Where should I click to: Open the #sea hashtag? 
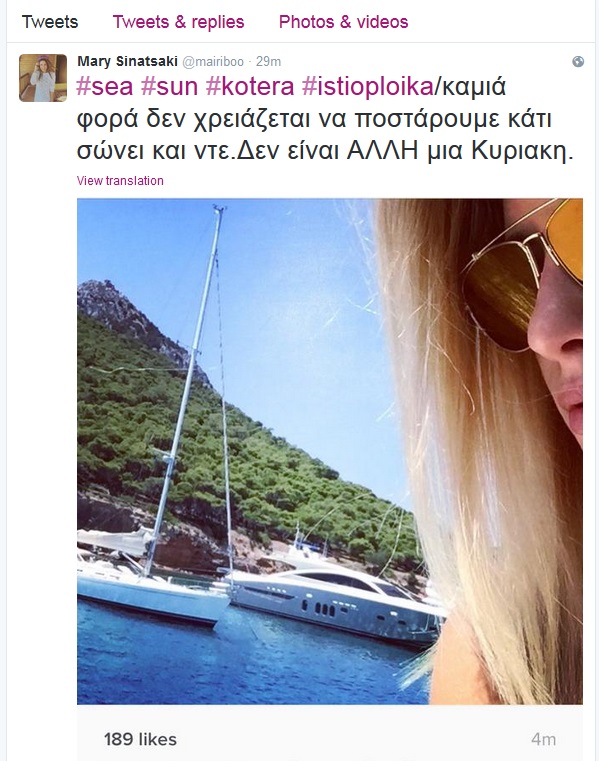(105, 87)
